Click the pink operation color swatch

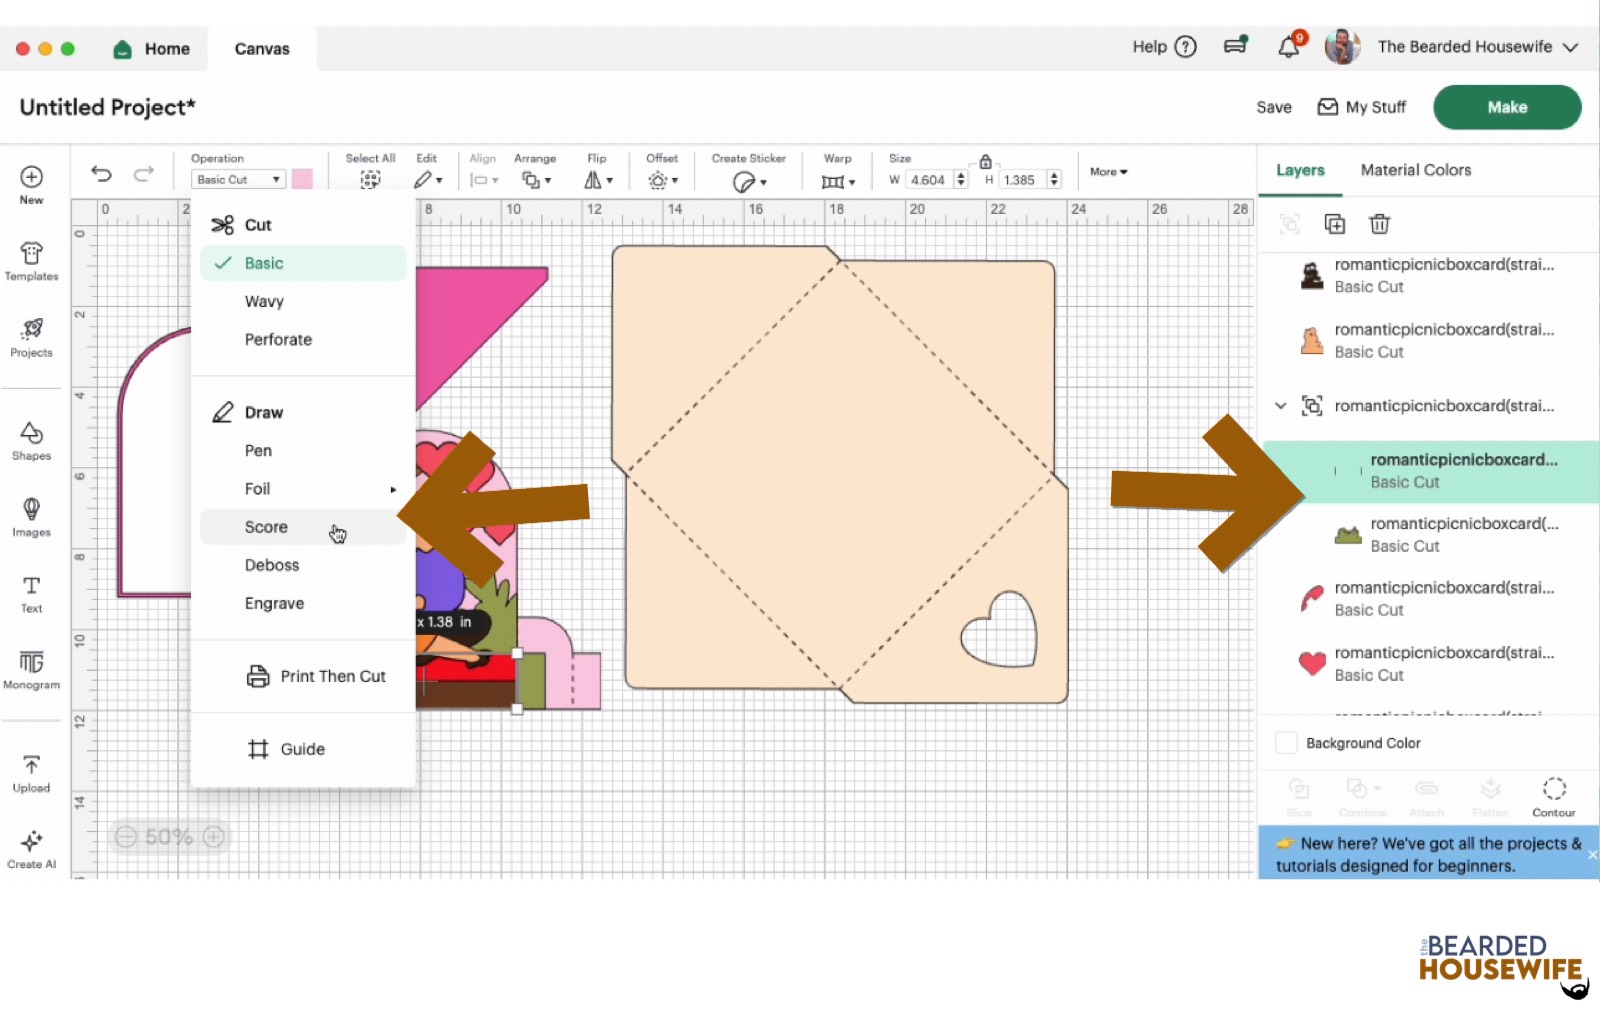click(302, 179)
